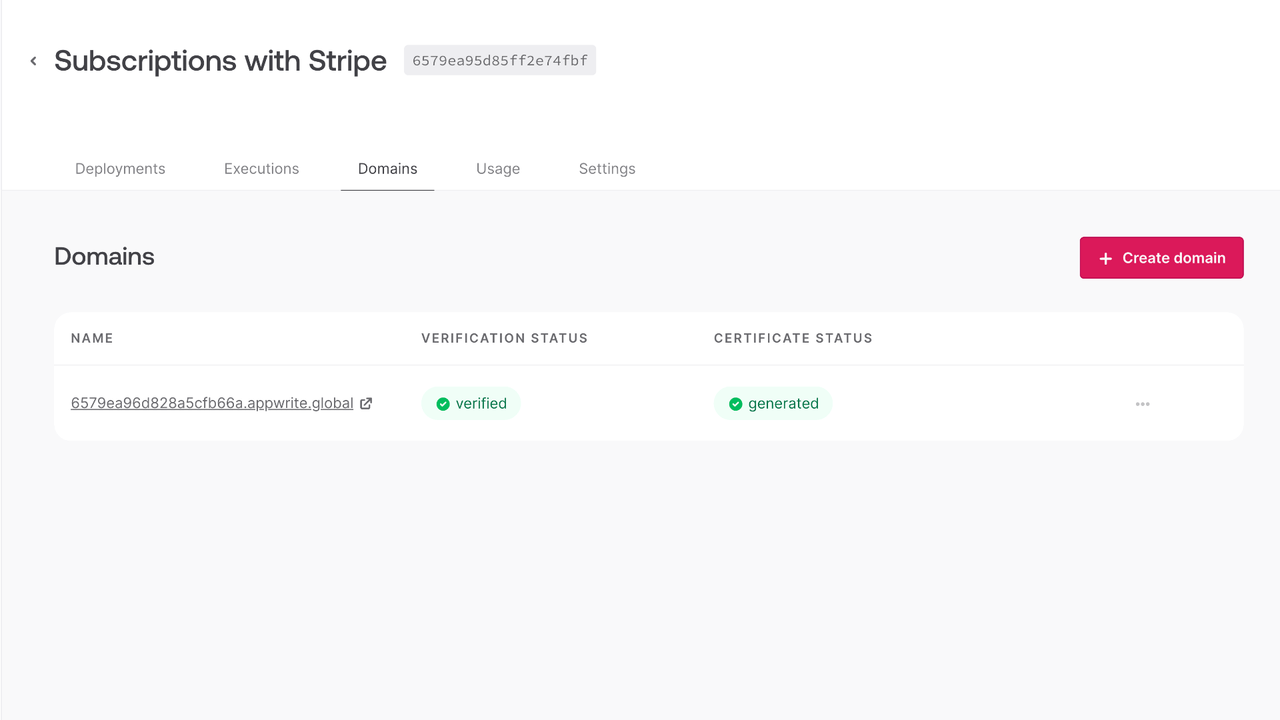Click the Subscriptions with Stripe title
This screenshot has width=1280, height=720.
[x=221, y=61]
